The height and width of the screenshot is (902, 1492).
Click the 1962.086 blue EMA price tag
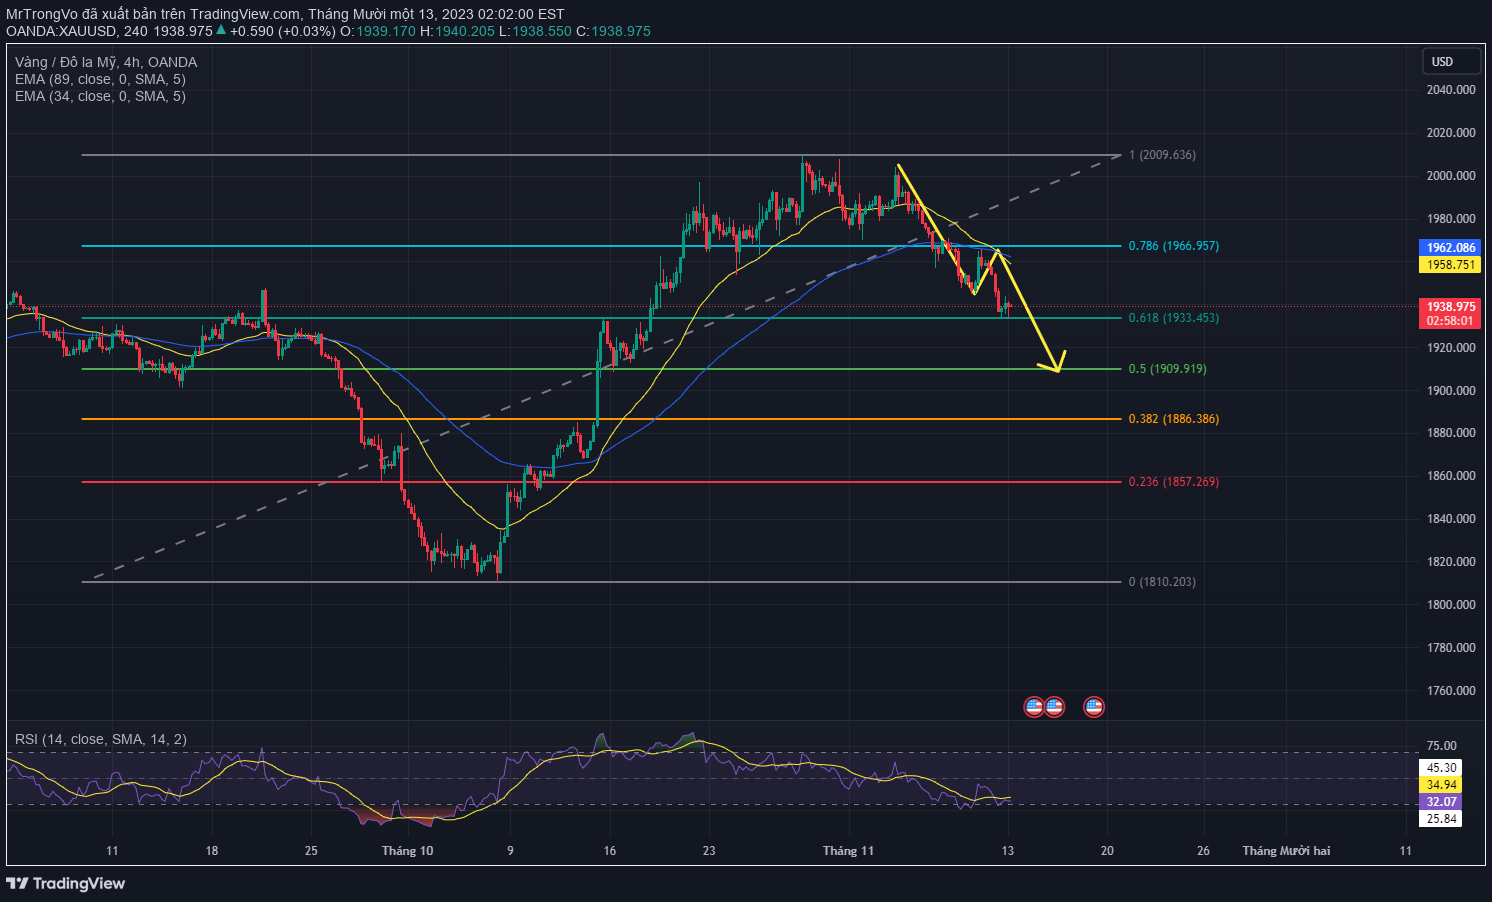click(x=1450, y=248)
